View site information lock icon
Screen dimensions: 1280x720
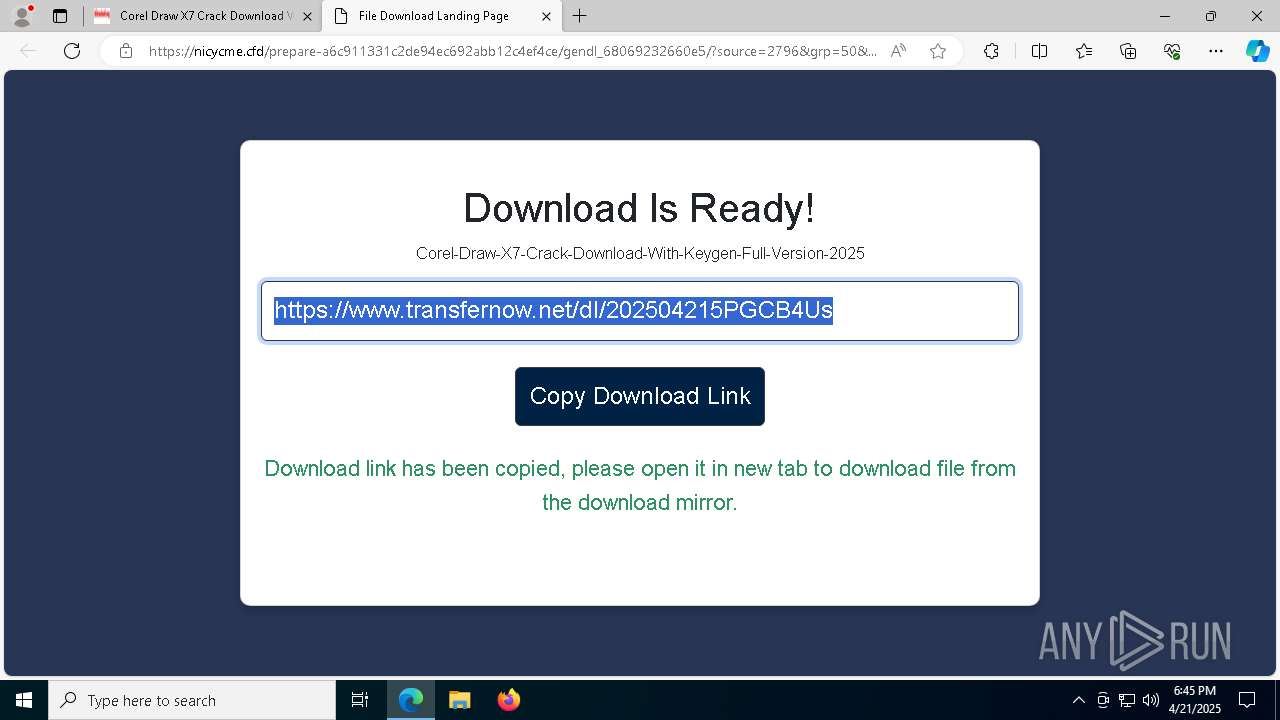[x=126, y=51]
